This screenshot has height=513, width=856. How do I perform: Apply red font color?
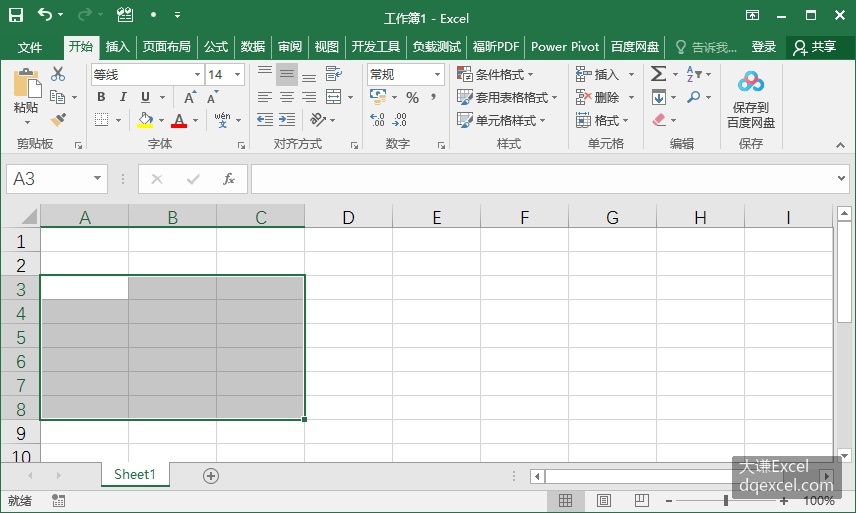tap(179, 120)
